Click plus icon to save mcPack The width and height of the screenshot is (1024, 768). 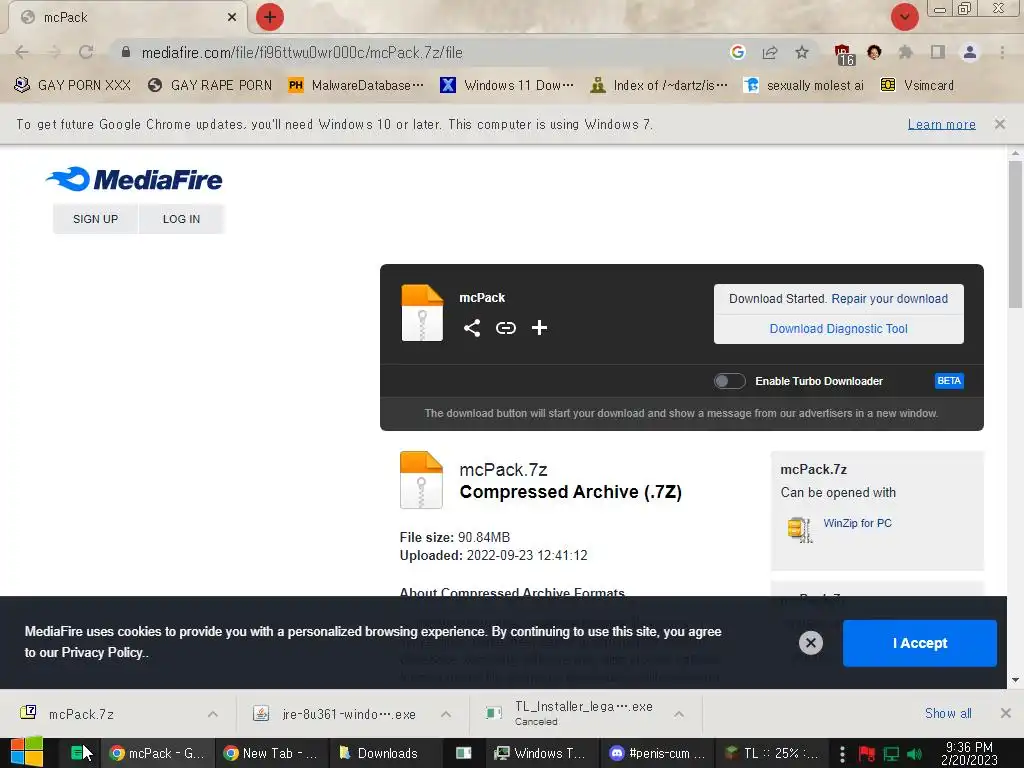pos(539,328)
